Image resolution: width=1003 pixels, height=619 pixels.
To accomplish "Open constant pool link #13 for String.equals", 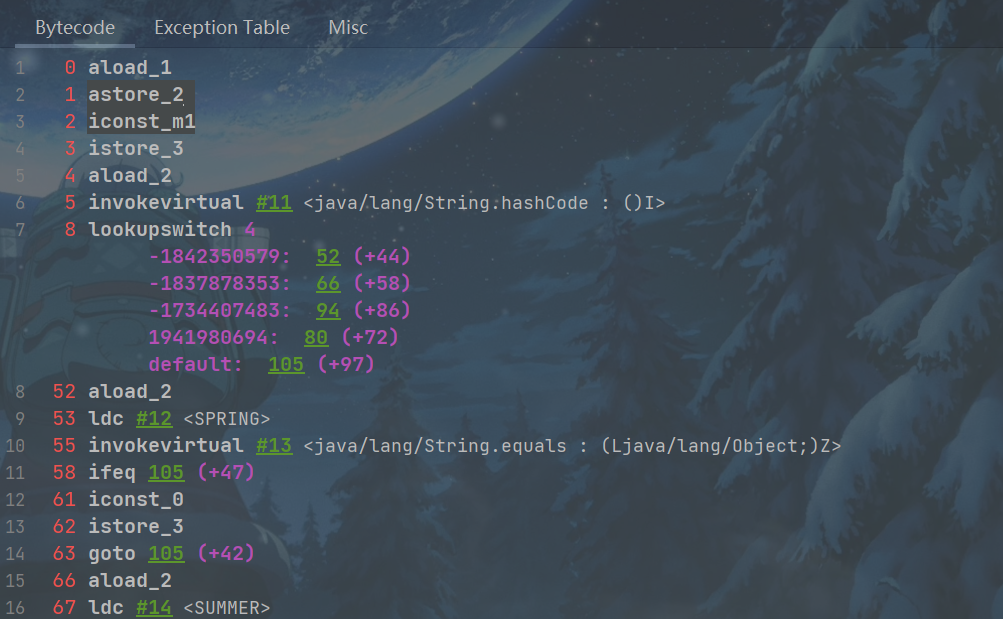I will [x=274, y=445].
